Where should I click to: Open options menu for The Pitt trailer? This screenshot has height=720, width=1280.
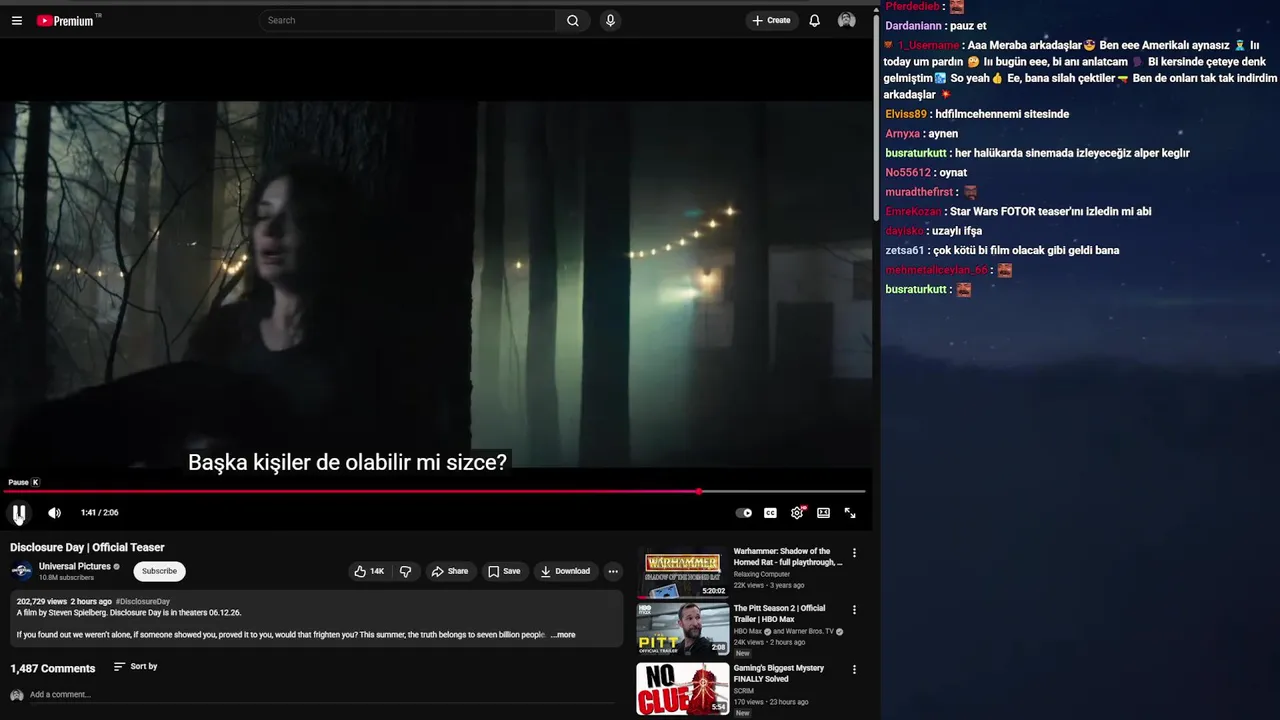click(854, 609)
